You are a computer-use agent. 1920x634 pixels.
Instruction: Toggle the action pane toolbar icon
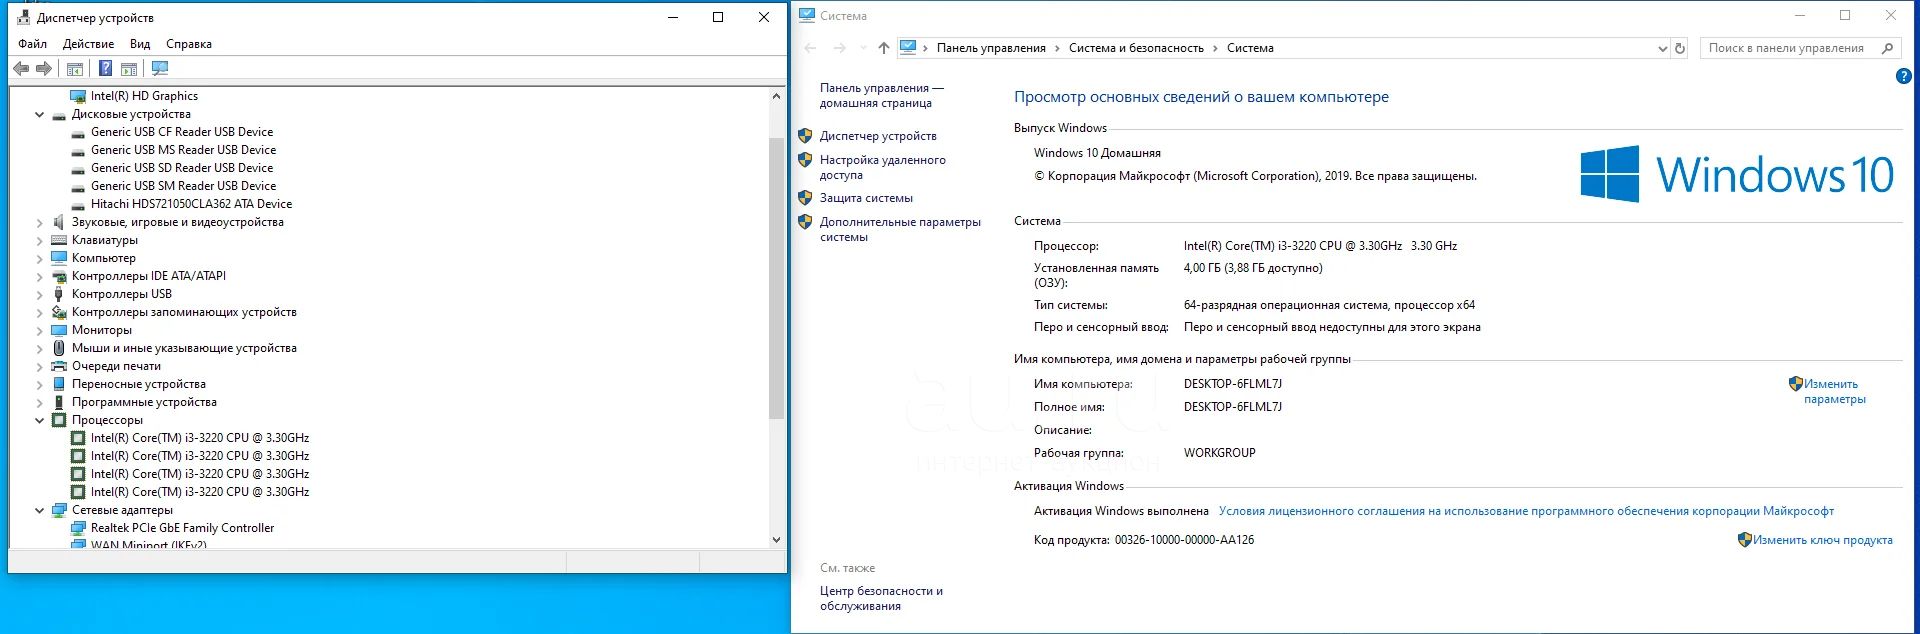pyautogui.click(x=129, y=69)
